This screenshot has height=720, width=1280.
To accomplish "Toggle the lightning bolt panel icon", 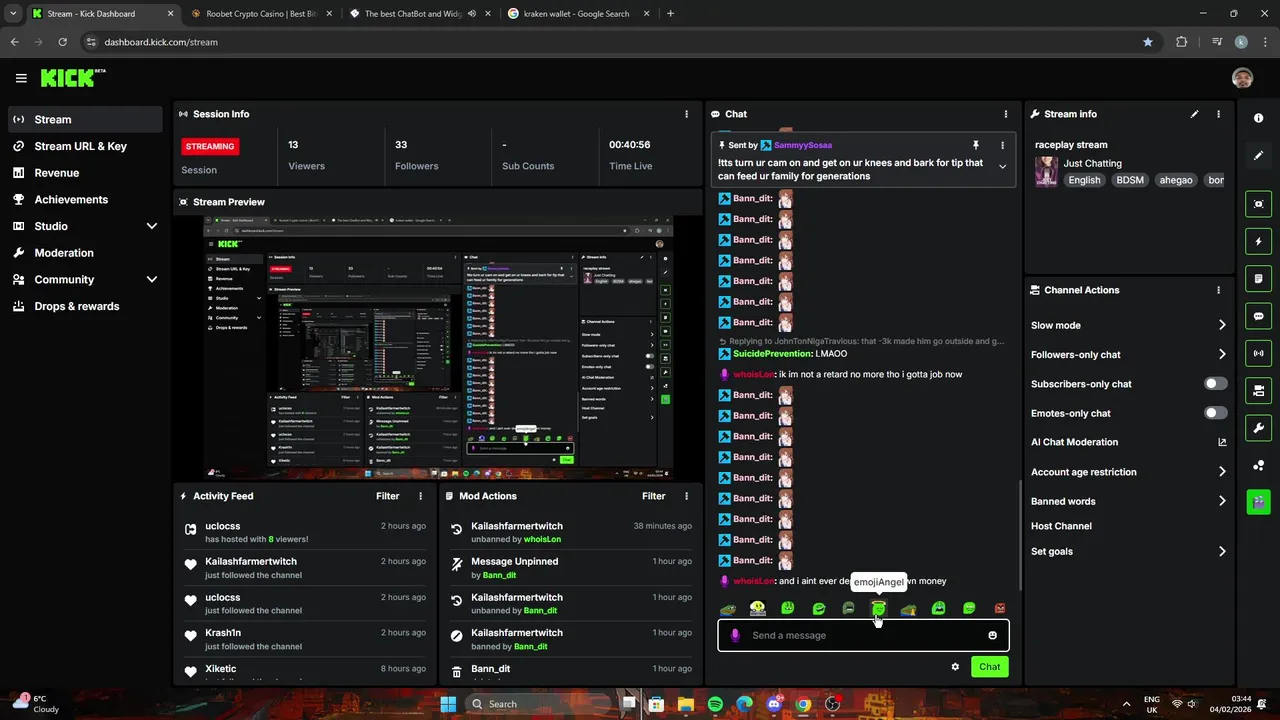I will pyautogui.click(x=1258, y=241).
